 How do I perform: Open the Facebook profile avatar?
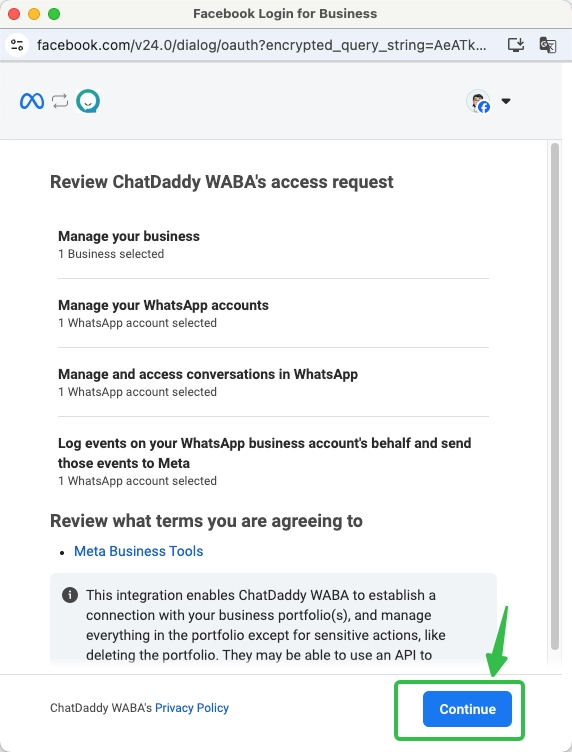(x=478, y=101)
